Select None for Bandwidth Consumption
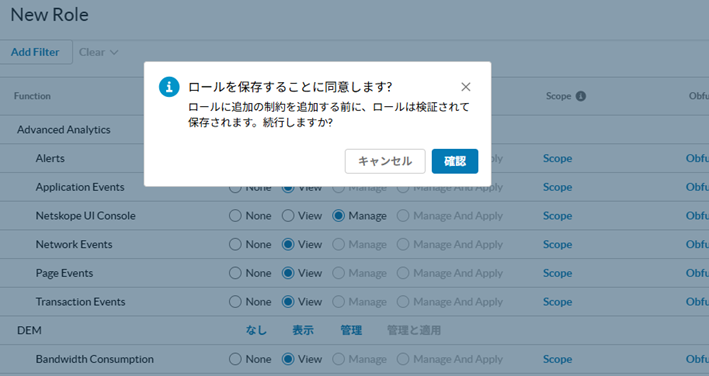709x376 pixels. [x=235, y=359]
